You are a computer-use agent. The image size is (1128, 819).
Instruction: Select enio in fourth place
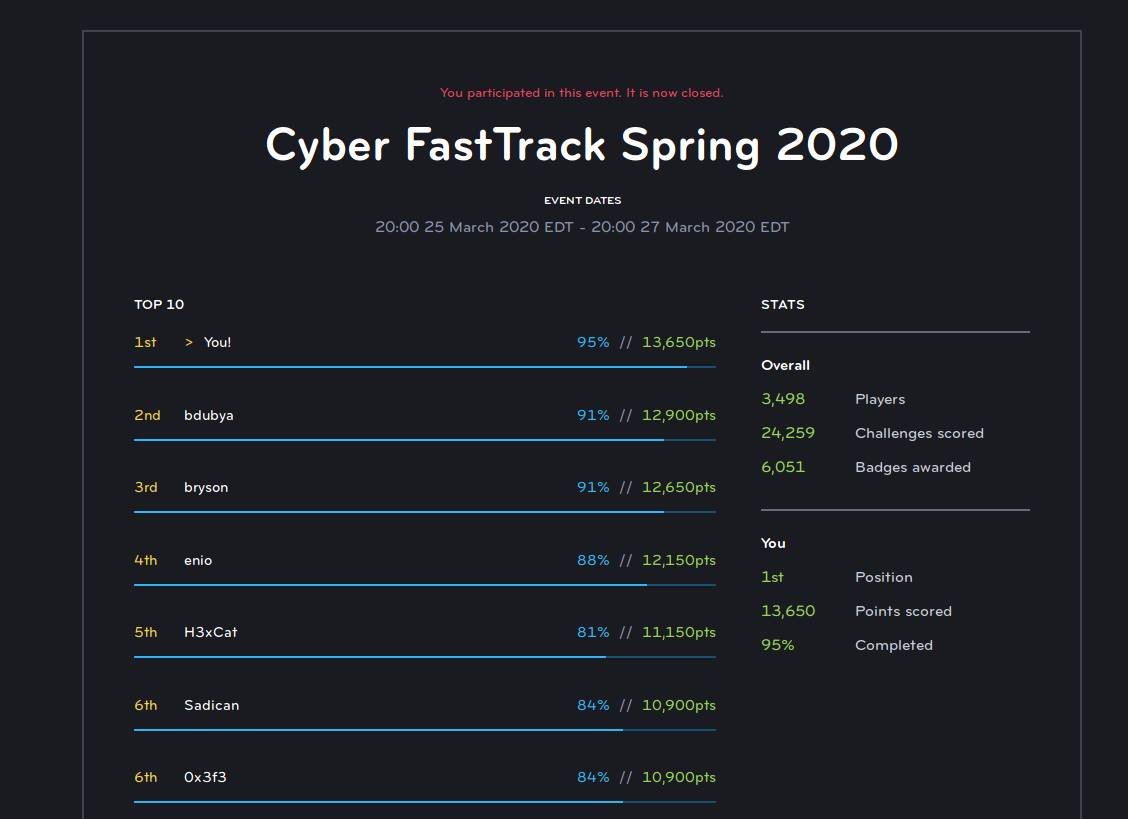(198, 560)
